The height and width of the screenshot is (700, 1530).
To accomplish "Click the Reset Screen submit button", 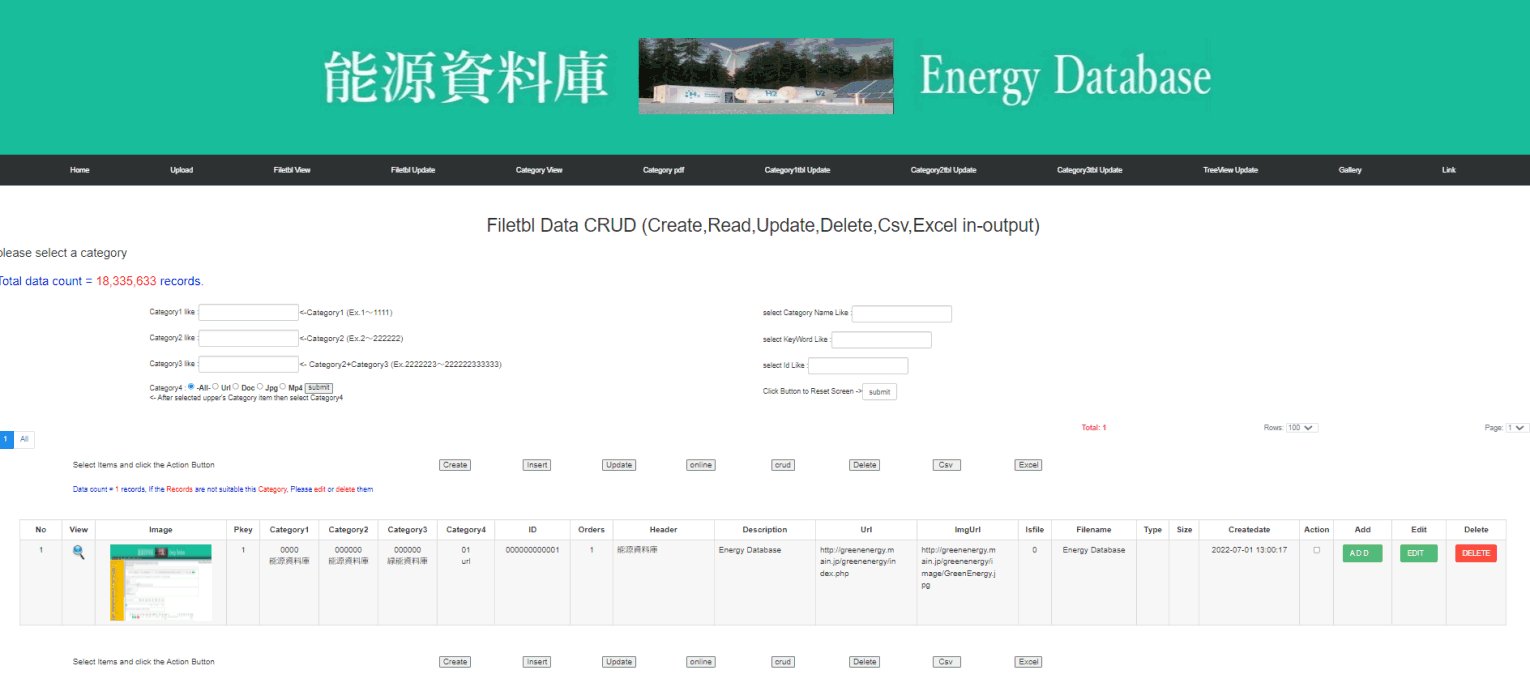I will (x=879, y=392).
